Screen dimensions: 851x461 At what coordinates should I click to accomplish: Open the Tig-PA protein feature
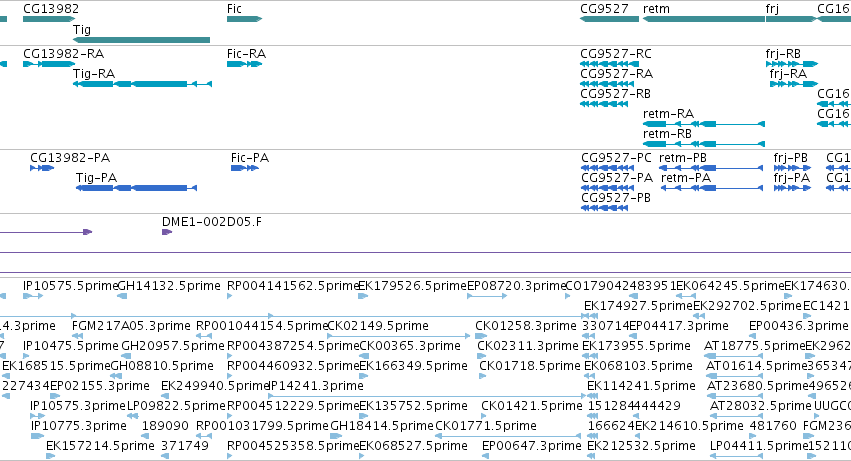point(136,188)
